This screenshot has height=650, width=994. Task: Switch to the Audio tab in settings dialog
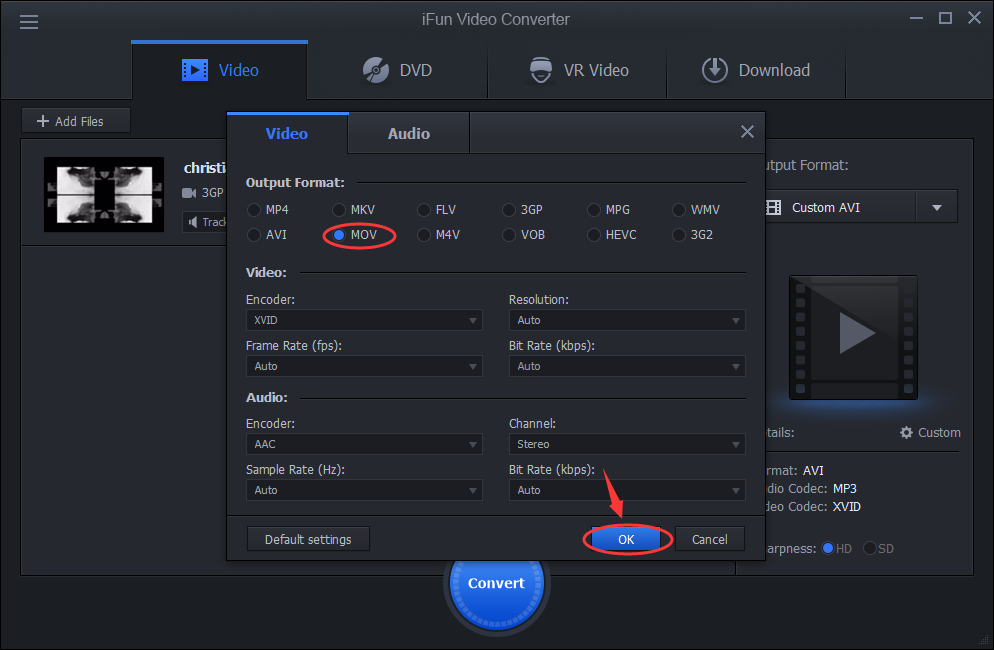[409, 133]
